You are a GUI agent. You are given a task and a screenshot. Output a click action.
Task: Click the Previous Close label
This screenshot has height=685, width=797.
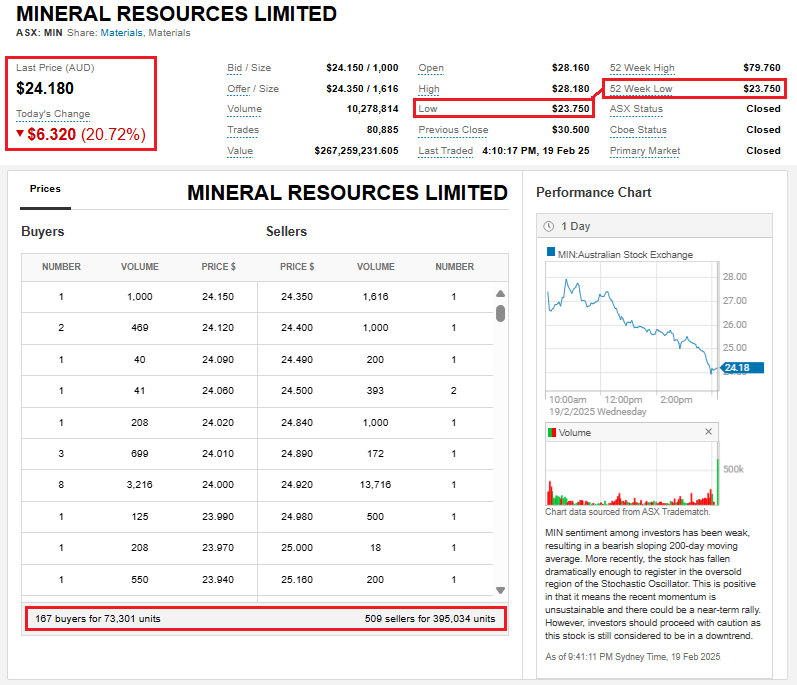(x=453, y=130)
